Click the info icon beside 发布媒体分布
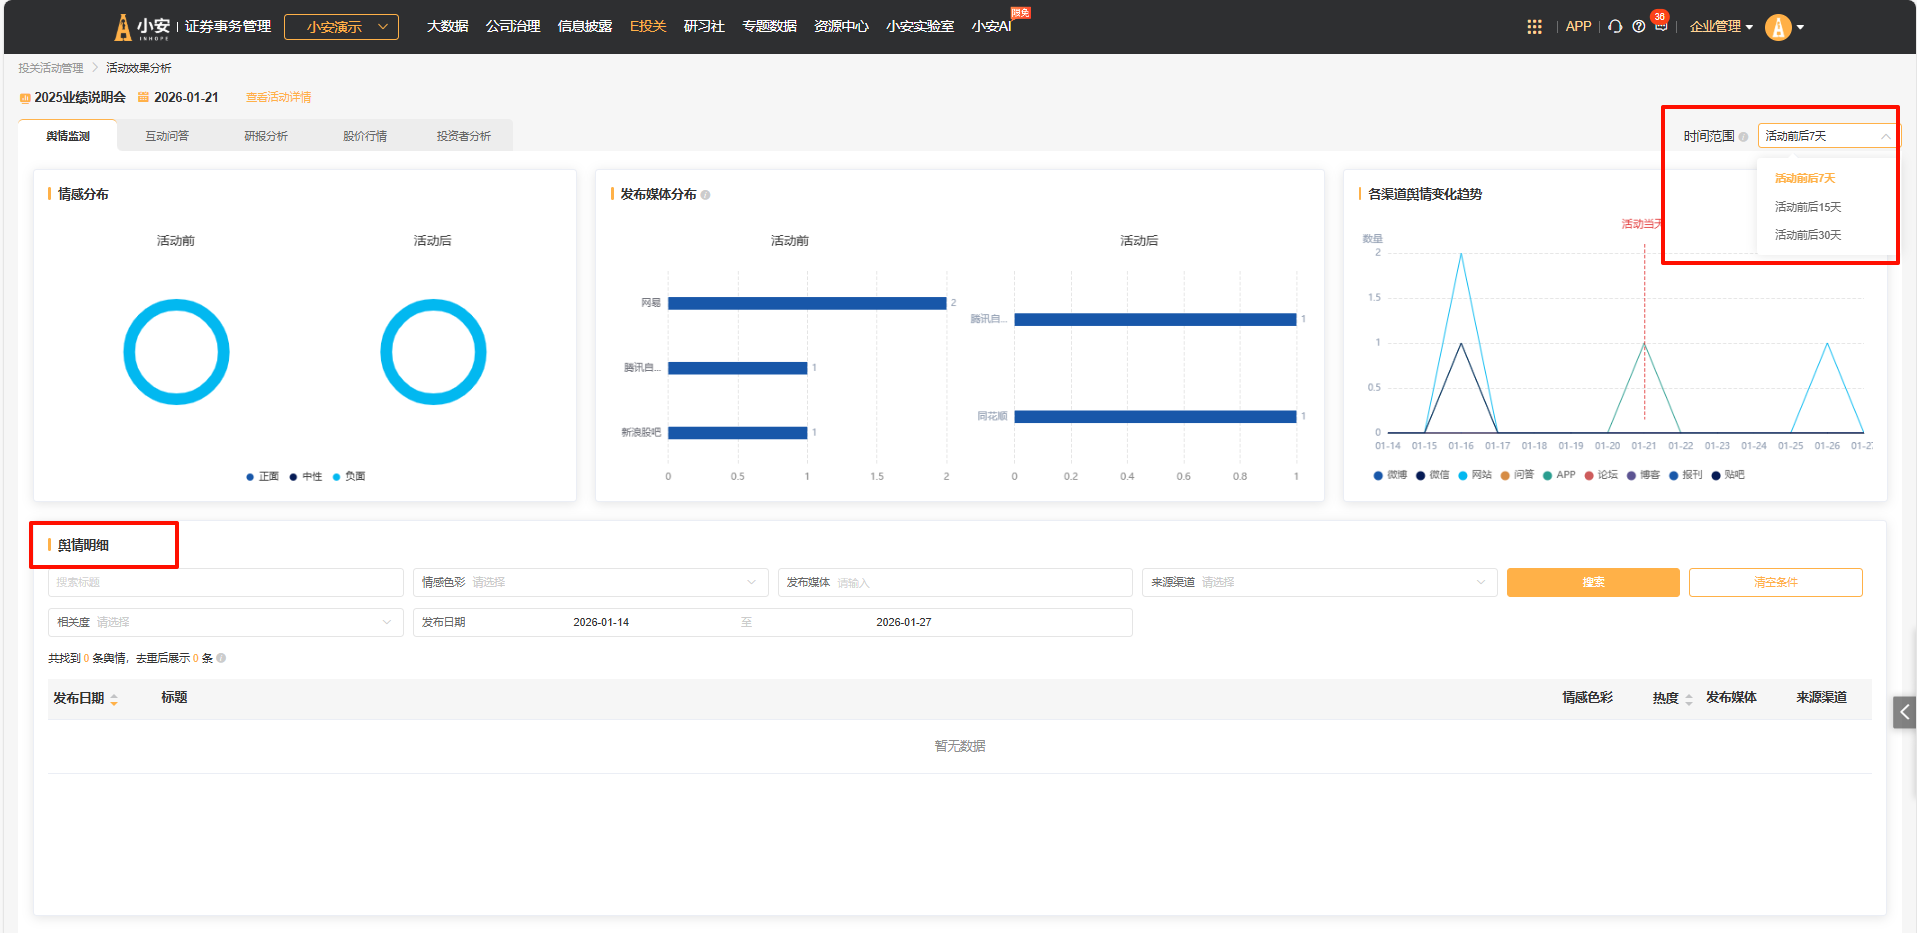Image resolution: width=1917 pixels, height=933 pixels. click(706, 195)
